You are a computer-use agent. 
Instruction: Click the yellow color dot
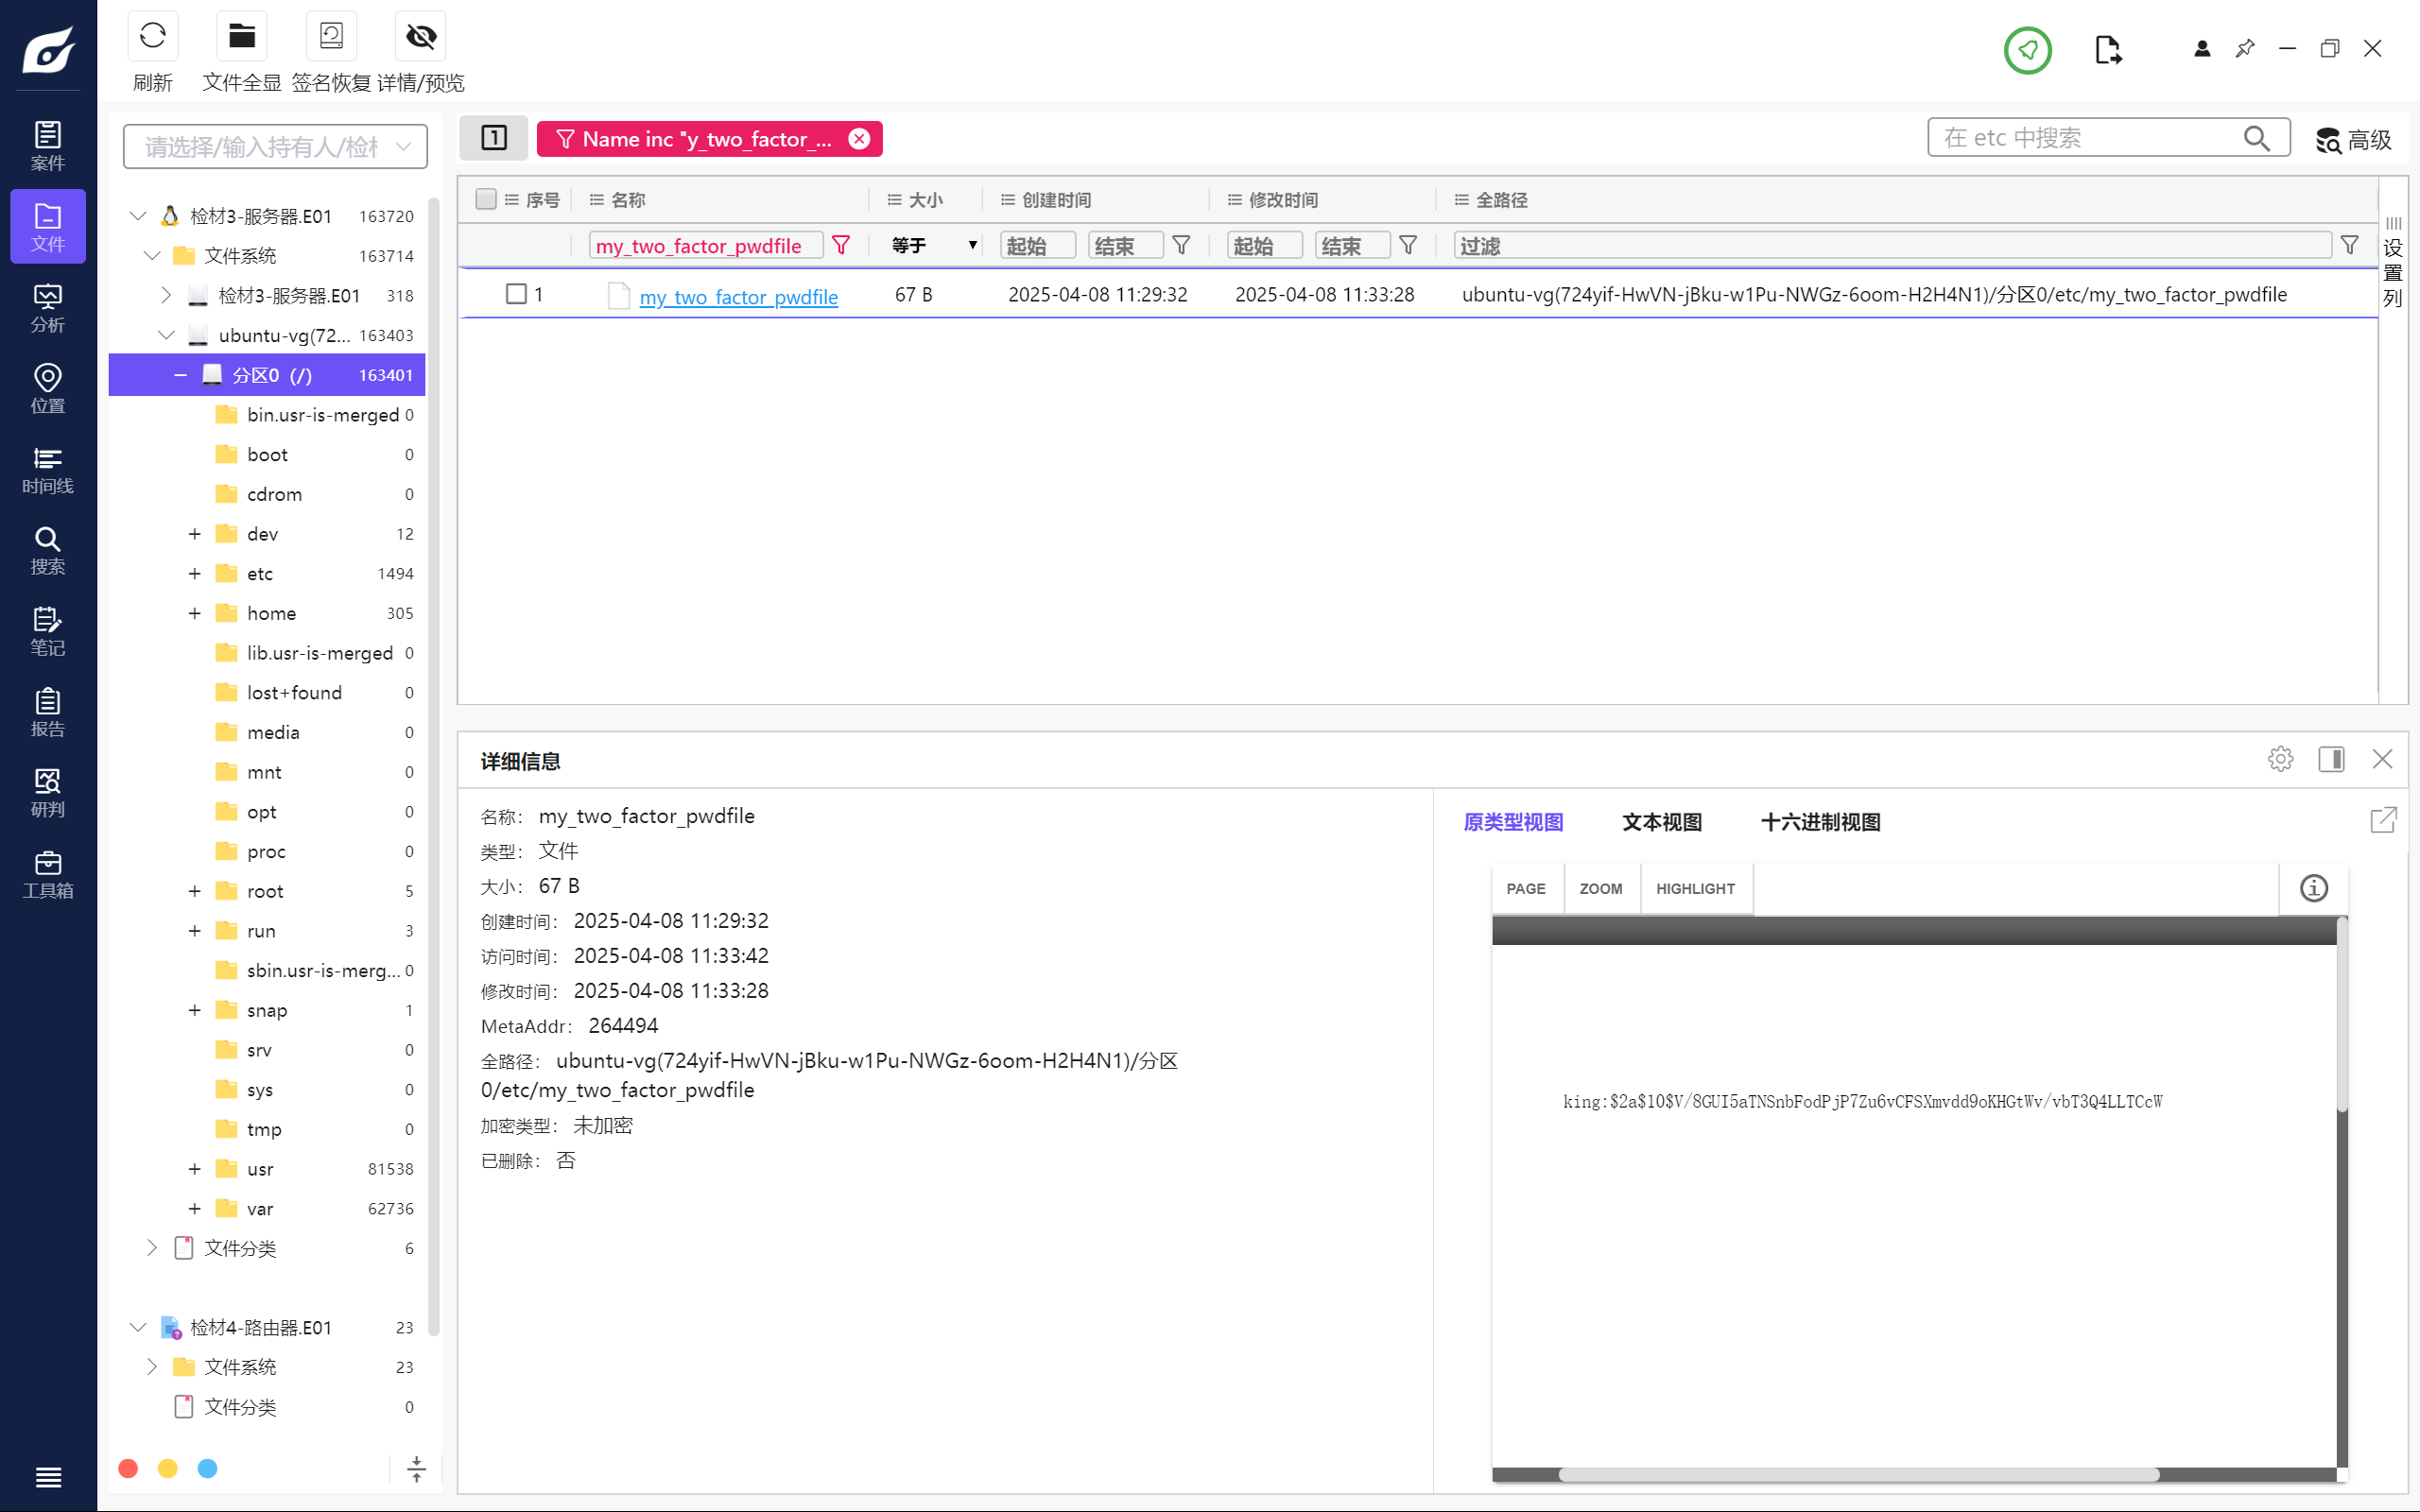pos(168,1468)
